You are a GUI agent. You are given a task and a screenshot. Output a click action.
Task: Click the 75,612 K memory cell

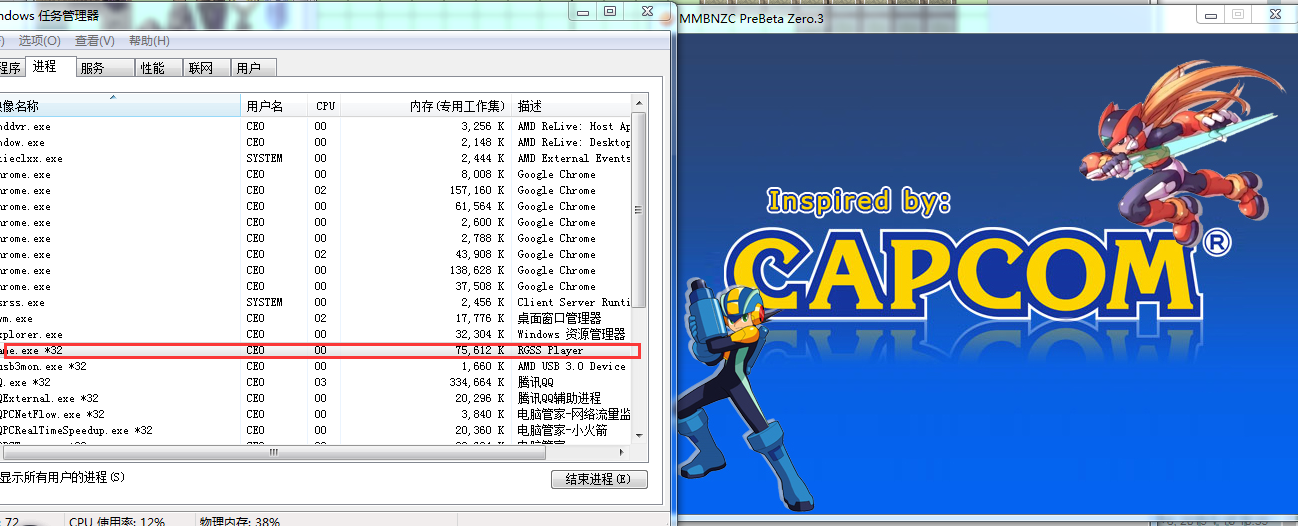(x=480, y=351)
